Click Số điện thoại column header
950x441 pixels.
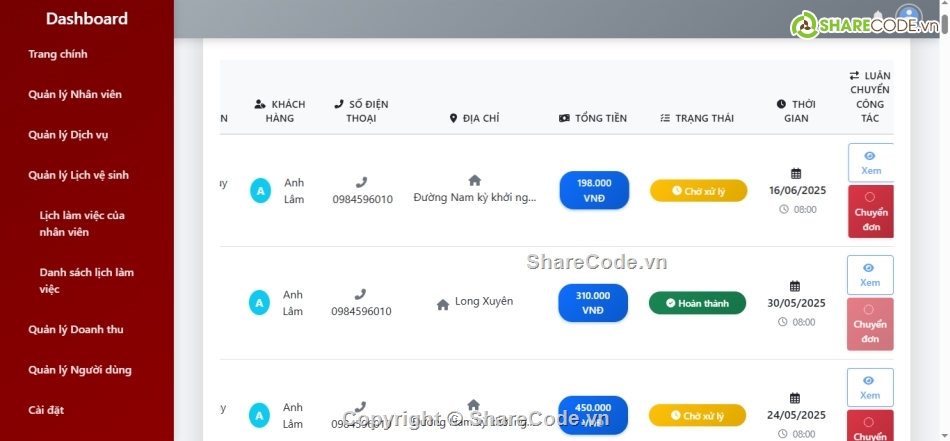pos(361,111)
